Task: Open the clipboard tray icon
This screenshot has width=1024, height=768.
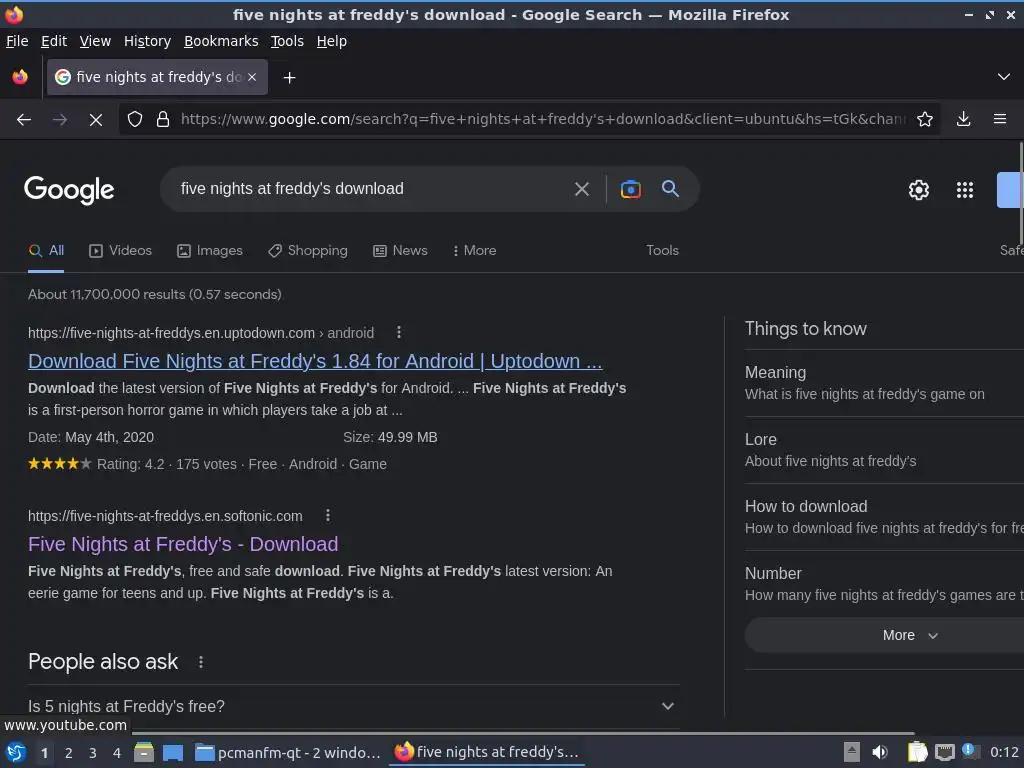Action: [917, 752]
